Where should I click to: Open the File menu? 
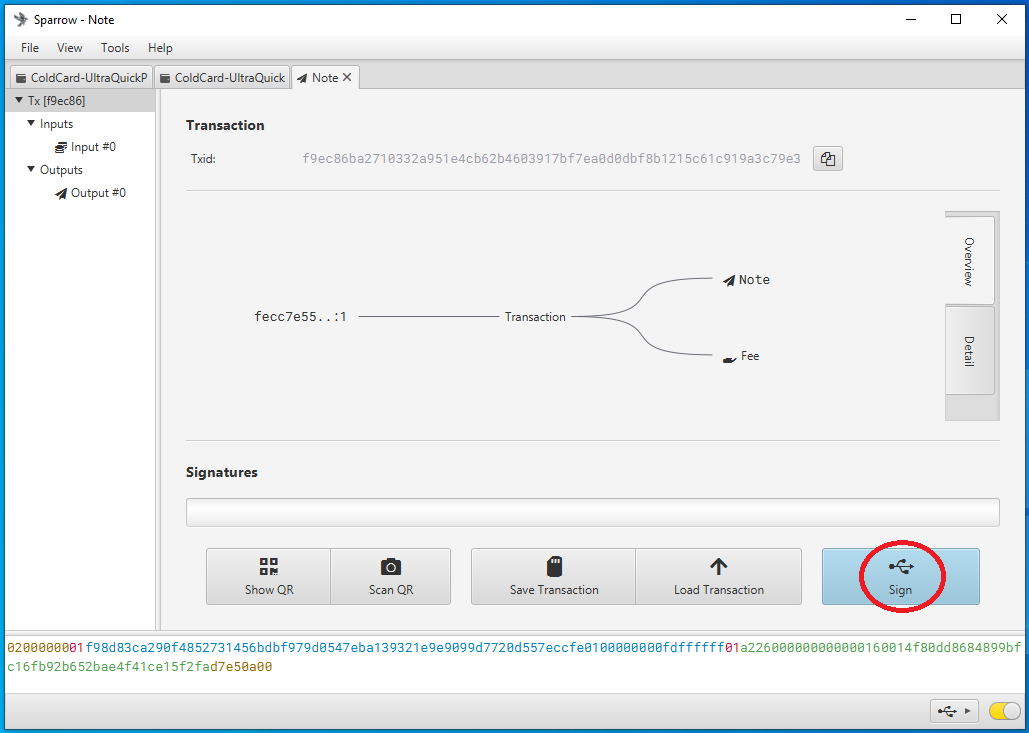click(x=30, y=48)
